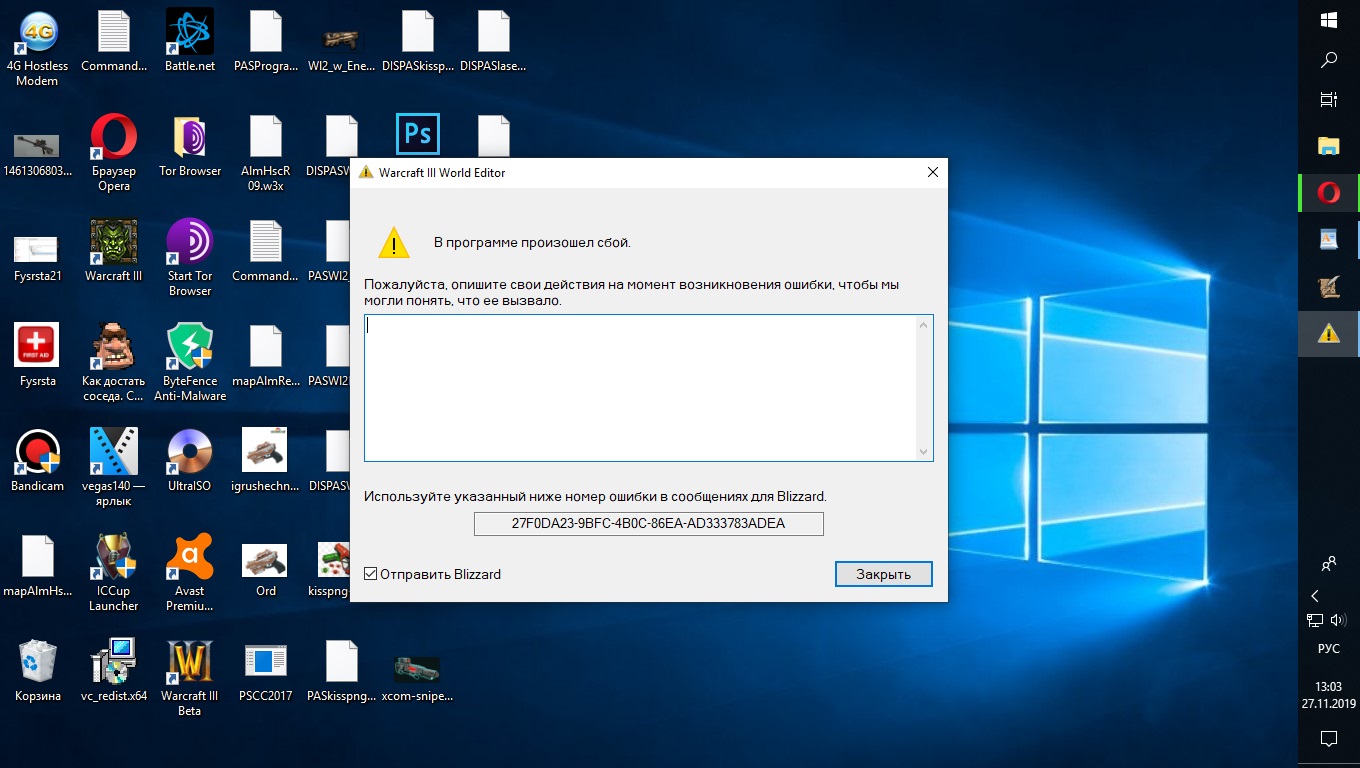
Task: Select the vegas140 — ярлык shortcut
Action: pos(114,468)
